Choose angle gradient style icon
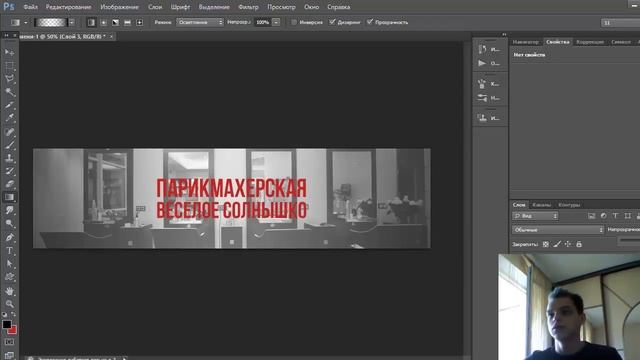The width and height of the screenshot is (640, 360). [116, 22]
